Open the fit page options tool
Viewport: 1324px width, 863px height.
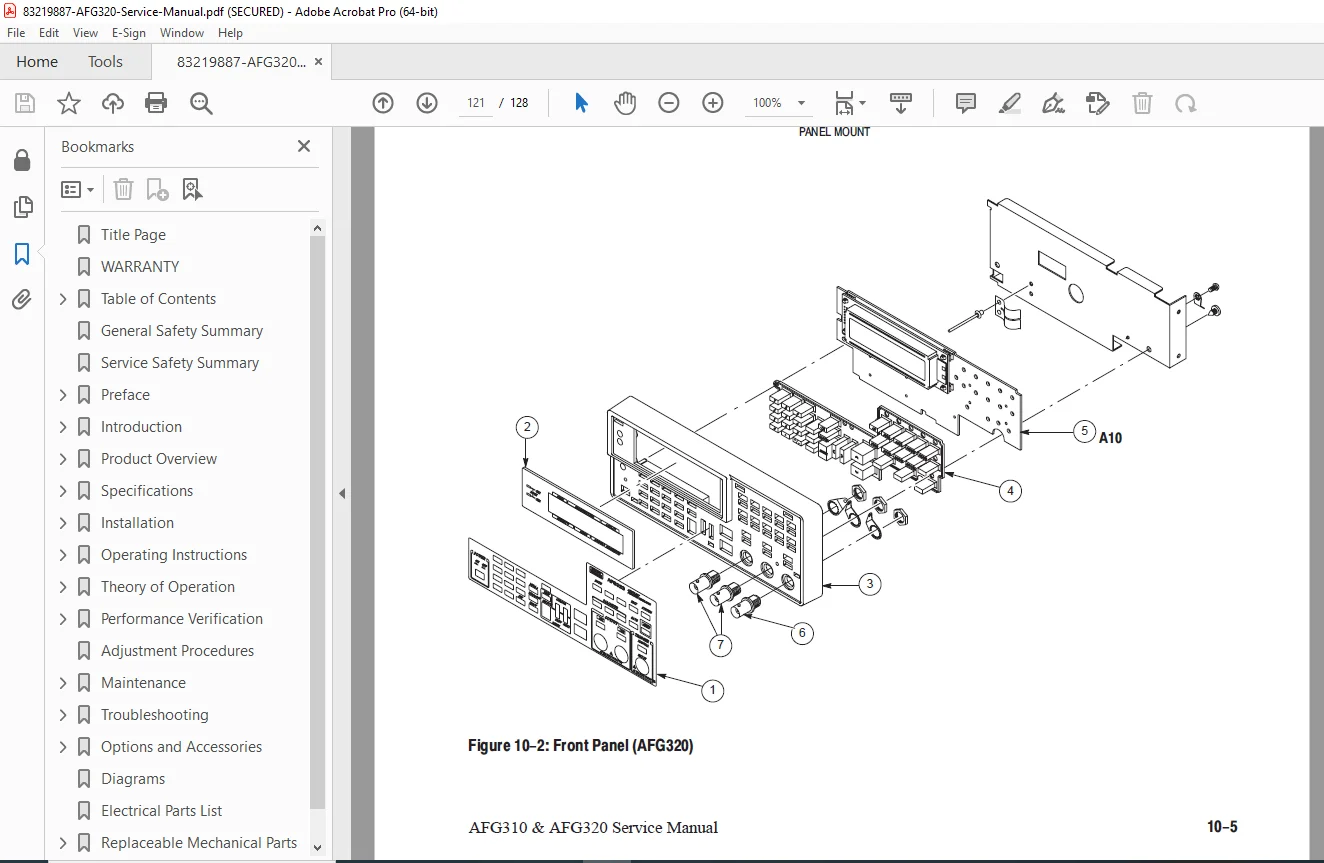850,103
